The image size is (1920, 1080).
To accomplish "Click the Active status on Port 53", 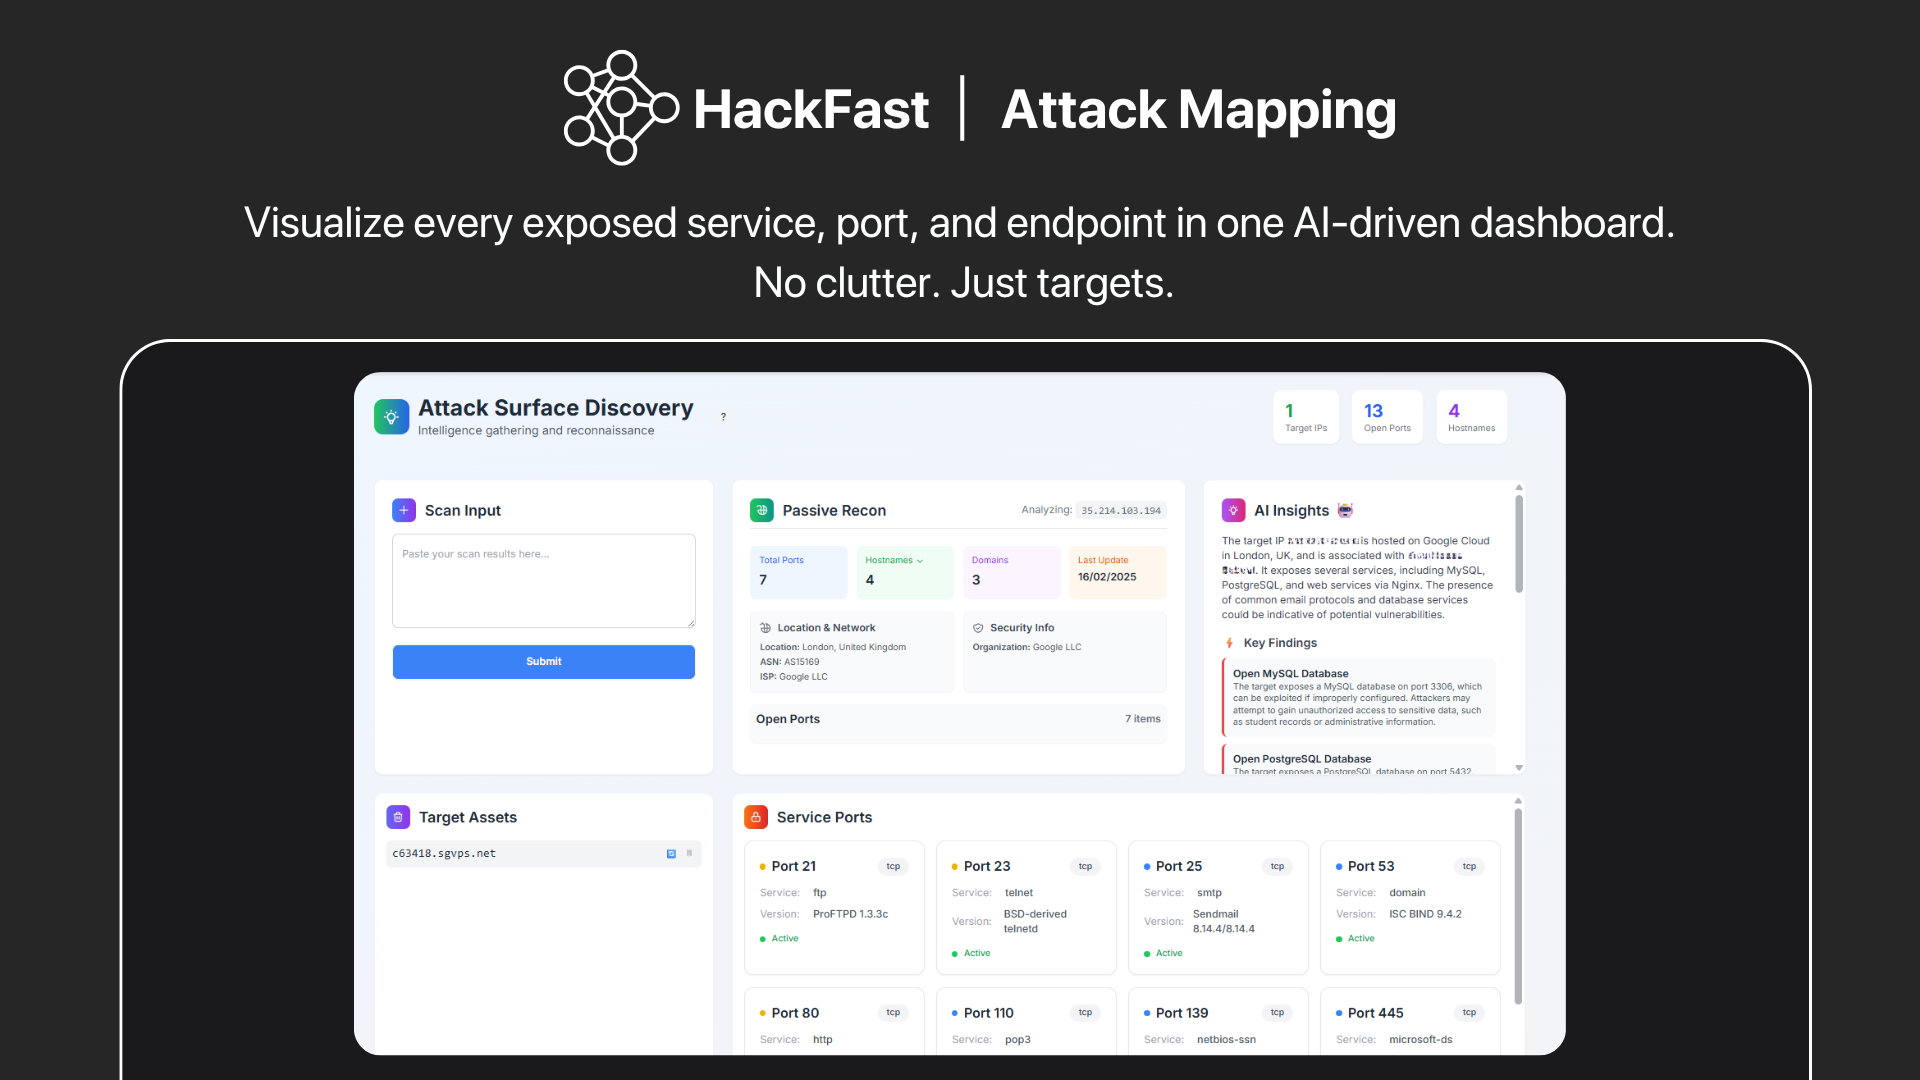I will (x=1355, y=939).
